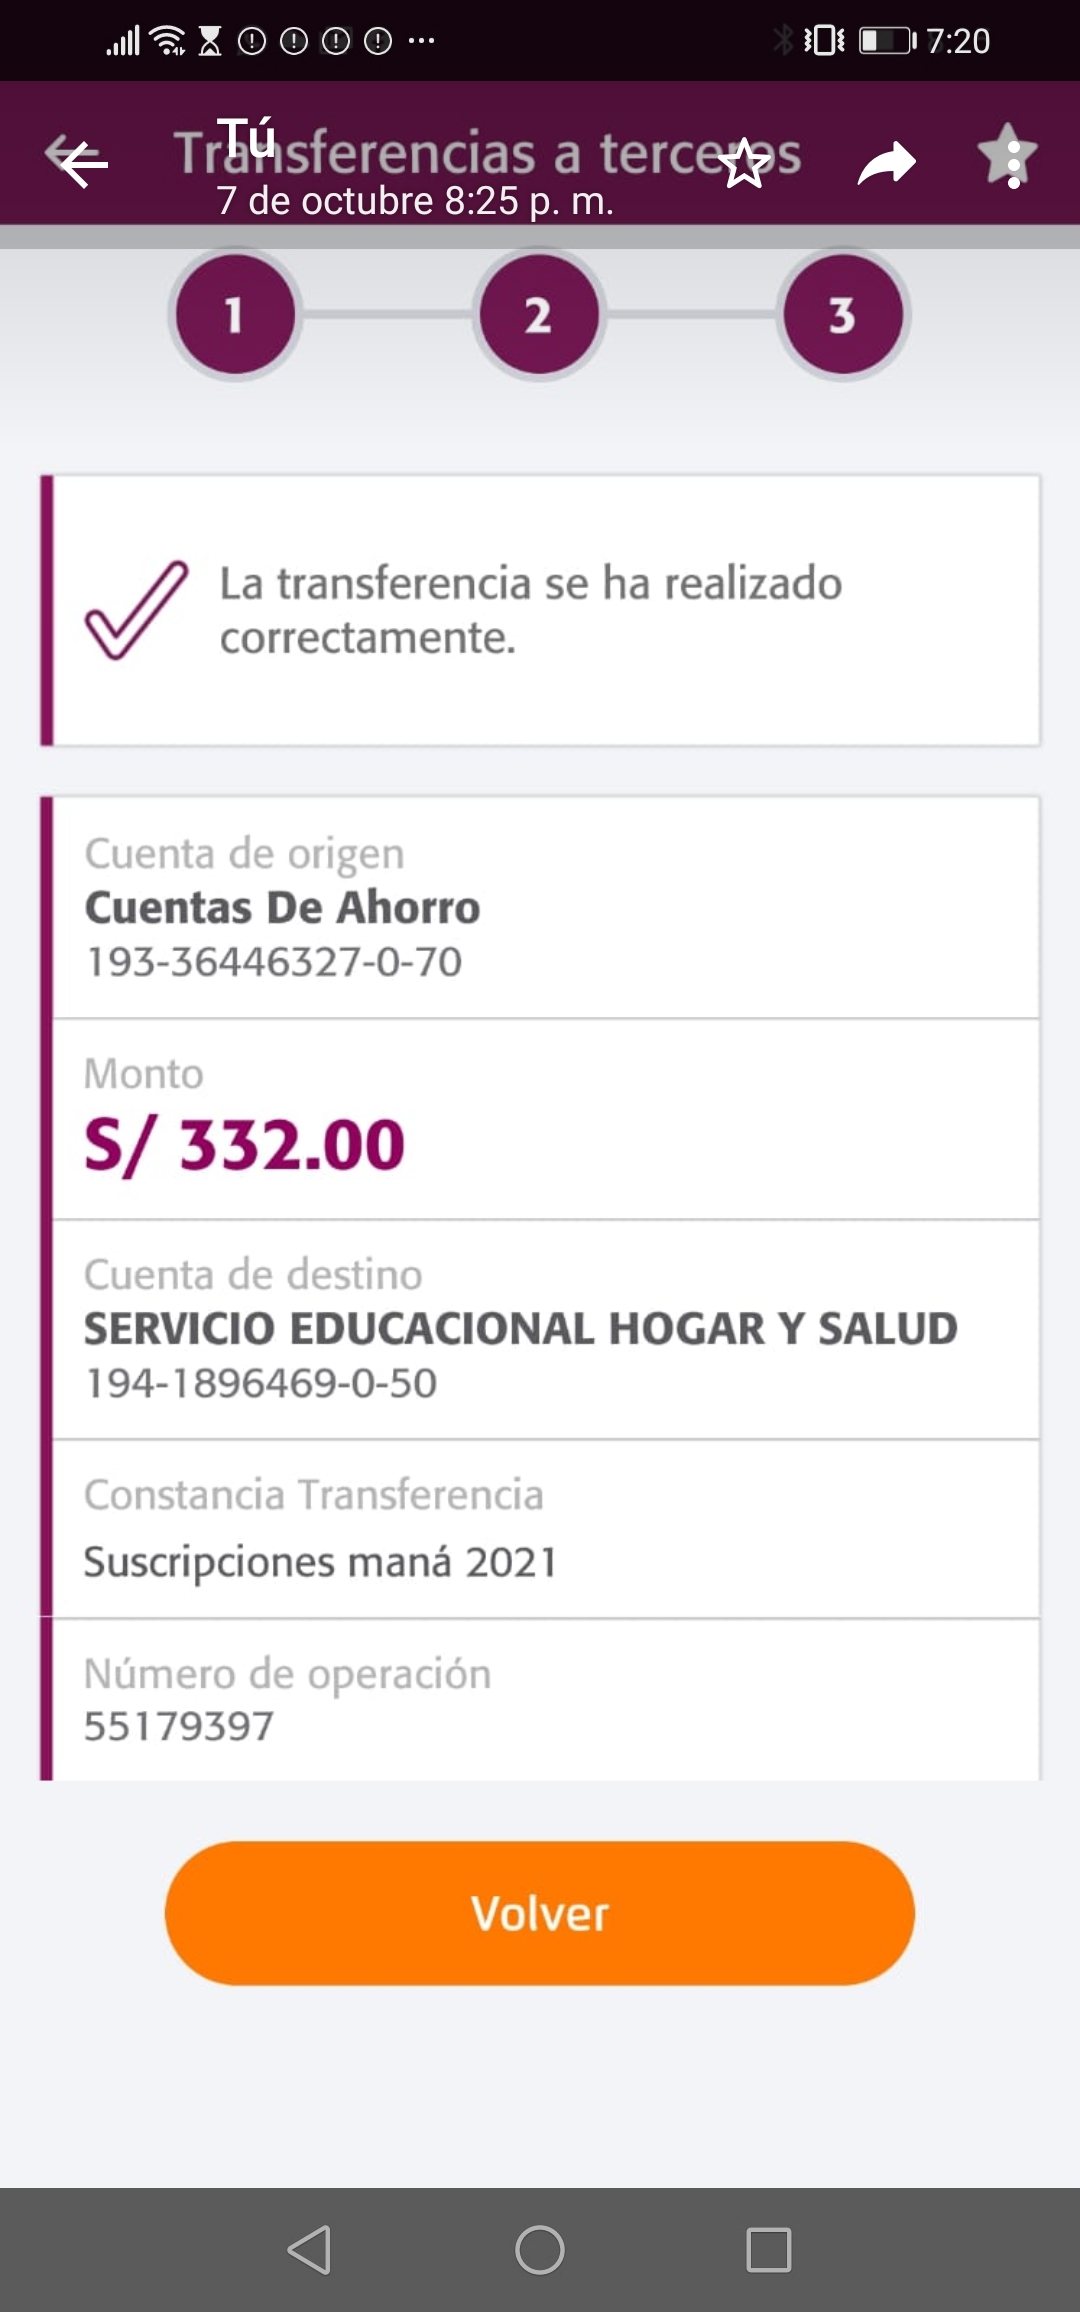
Task: Open recent apps with the square button
Action: tap(768, 2250)
